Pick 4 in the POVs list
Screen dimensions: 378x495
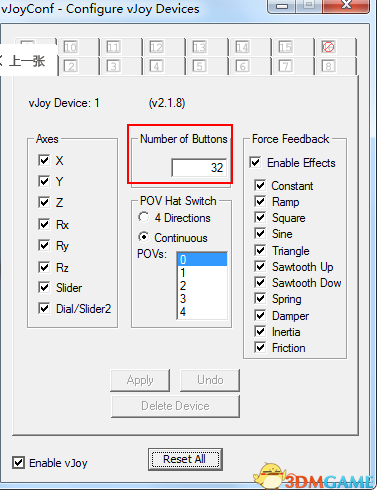click(203, 312)
